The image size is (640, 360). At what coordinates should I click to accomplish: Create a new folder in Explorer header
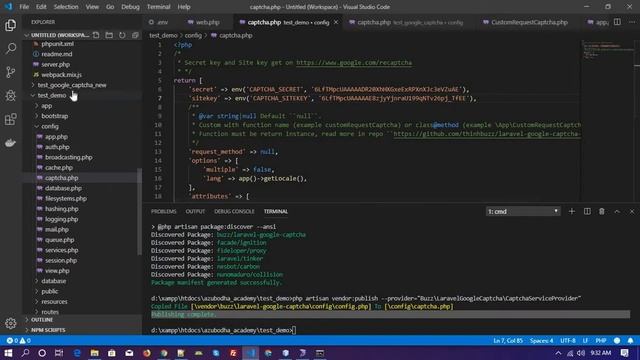click(109, 35)
